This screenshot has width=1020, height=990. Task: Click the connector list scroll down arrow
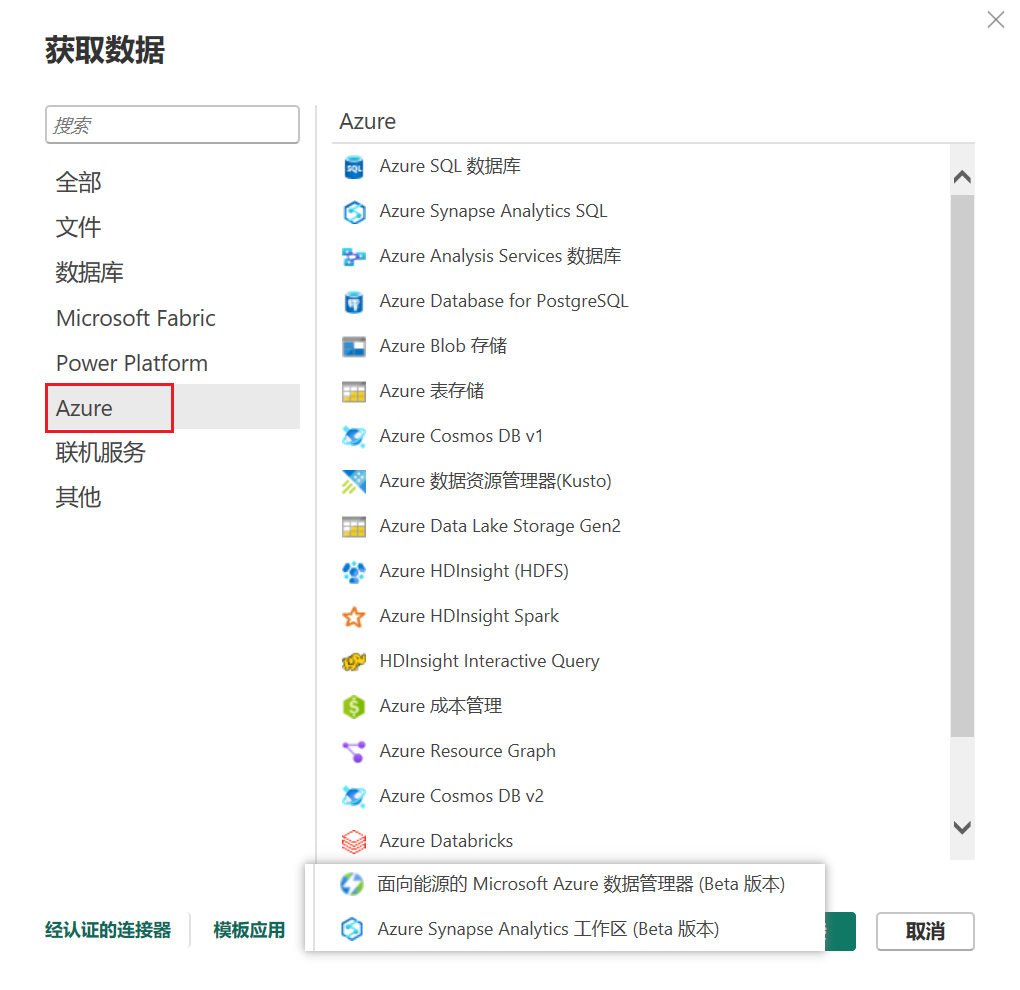point(962,827)
